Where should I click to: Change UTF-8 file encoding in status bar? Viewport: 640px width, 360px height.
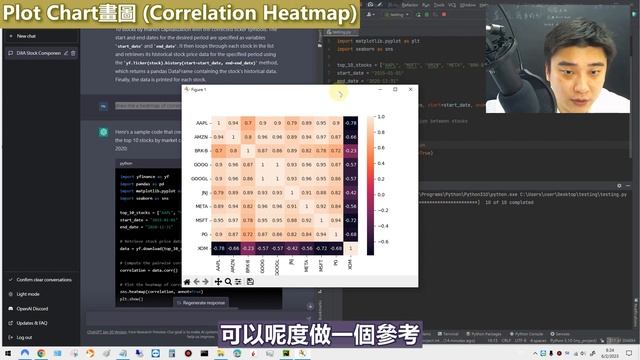(x=520, y=340)
